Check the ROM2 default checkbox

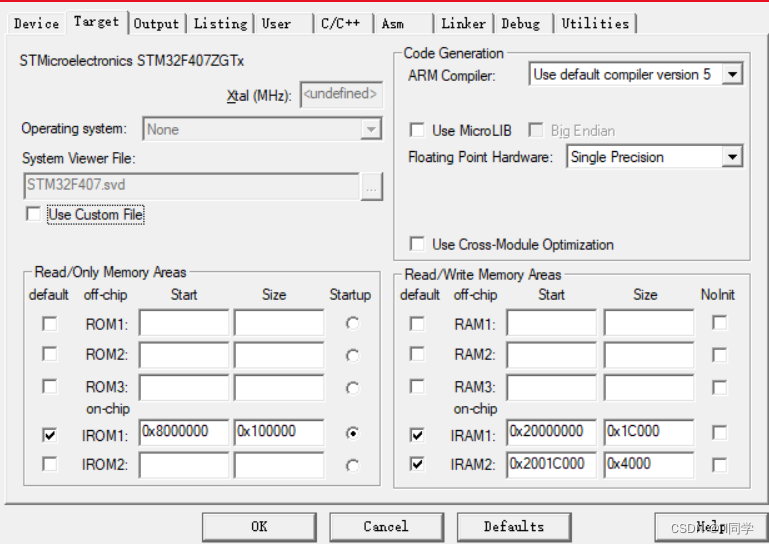coord(50,354)
